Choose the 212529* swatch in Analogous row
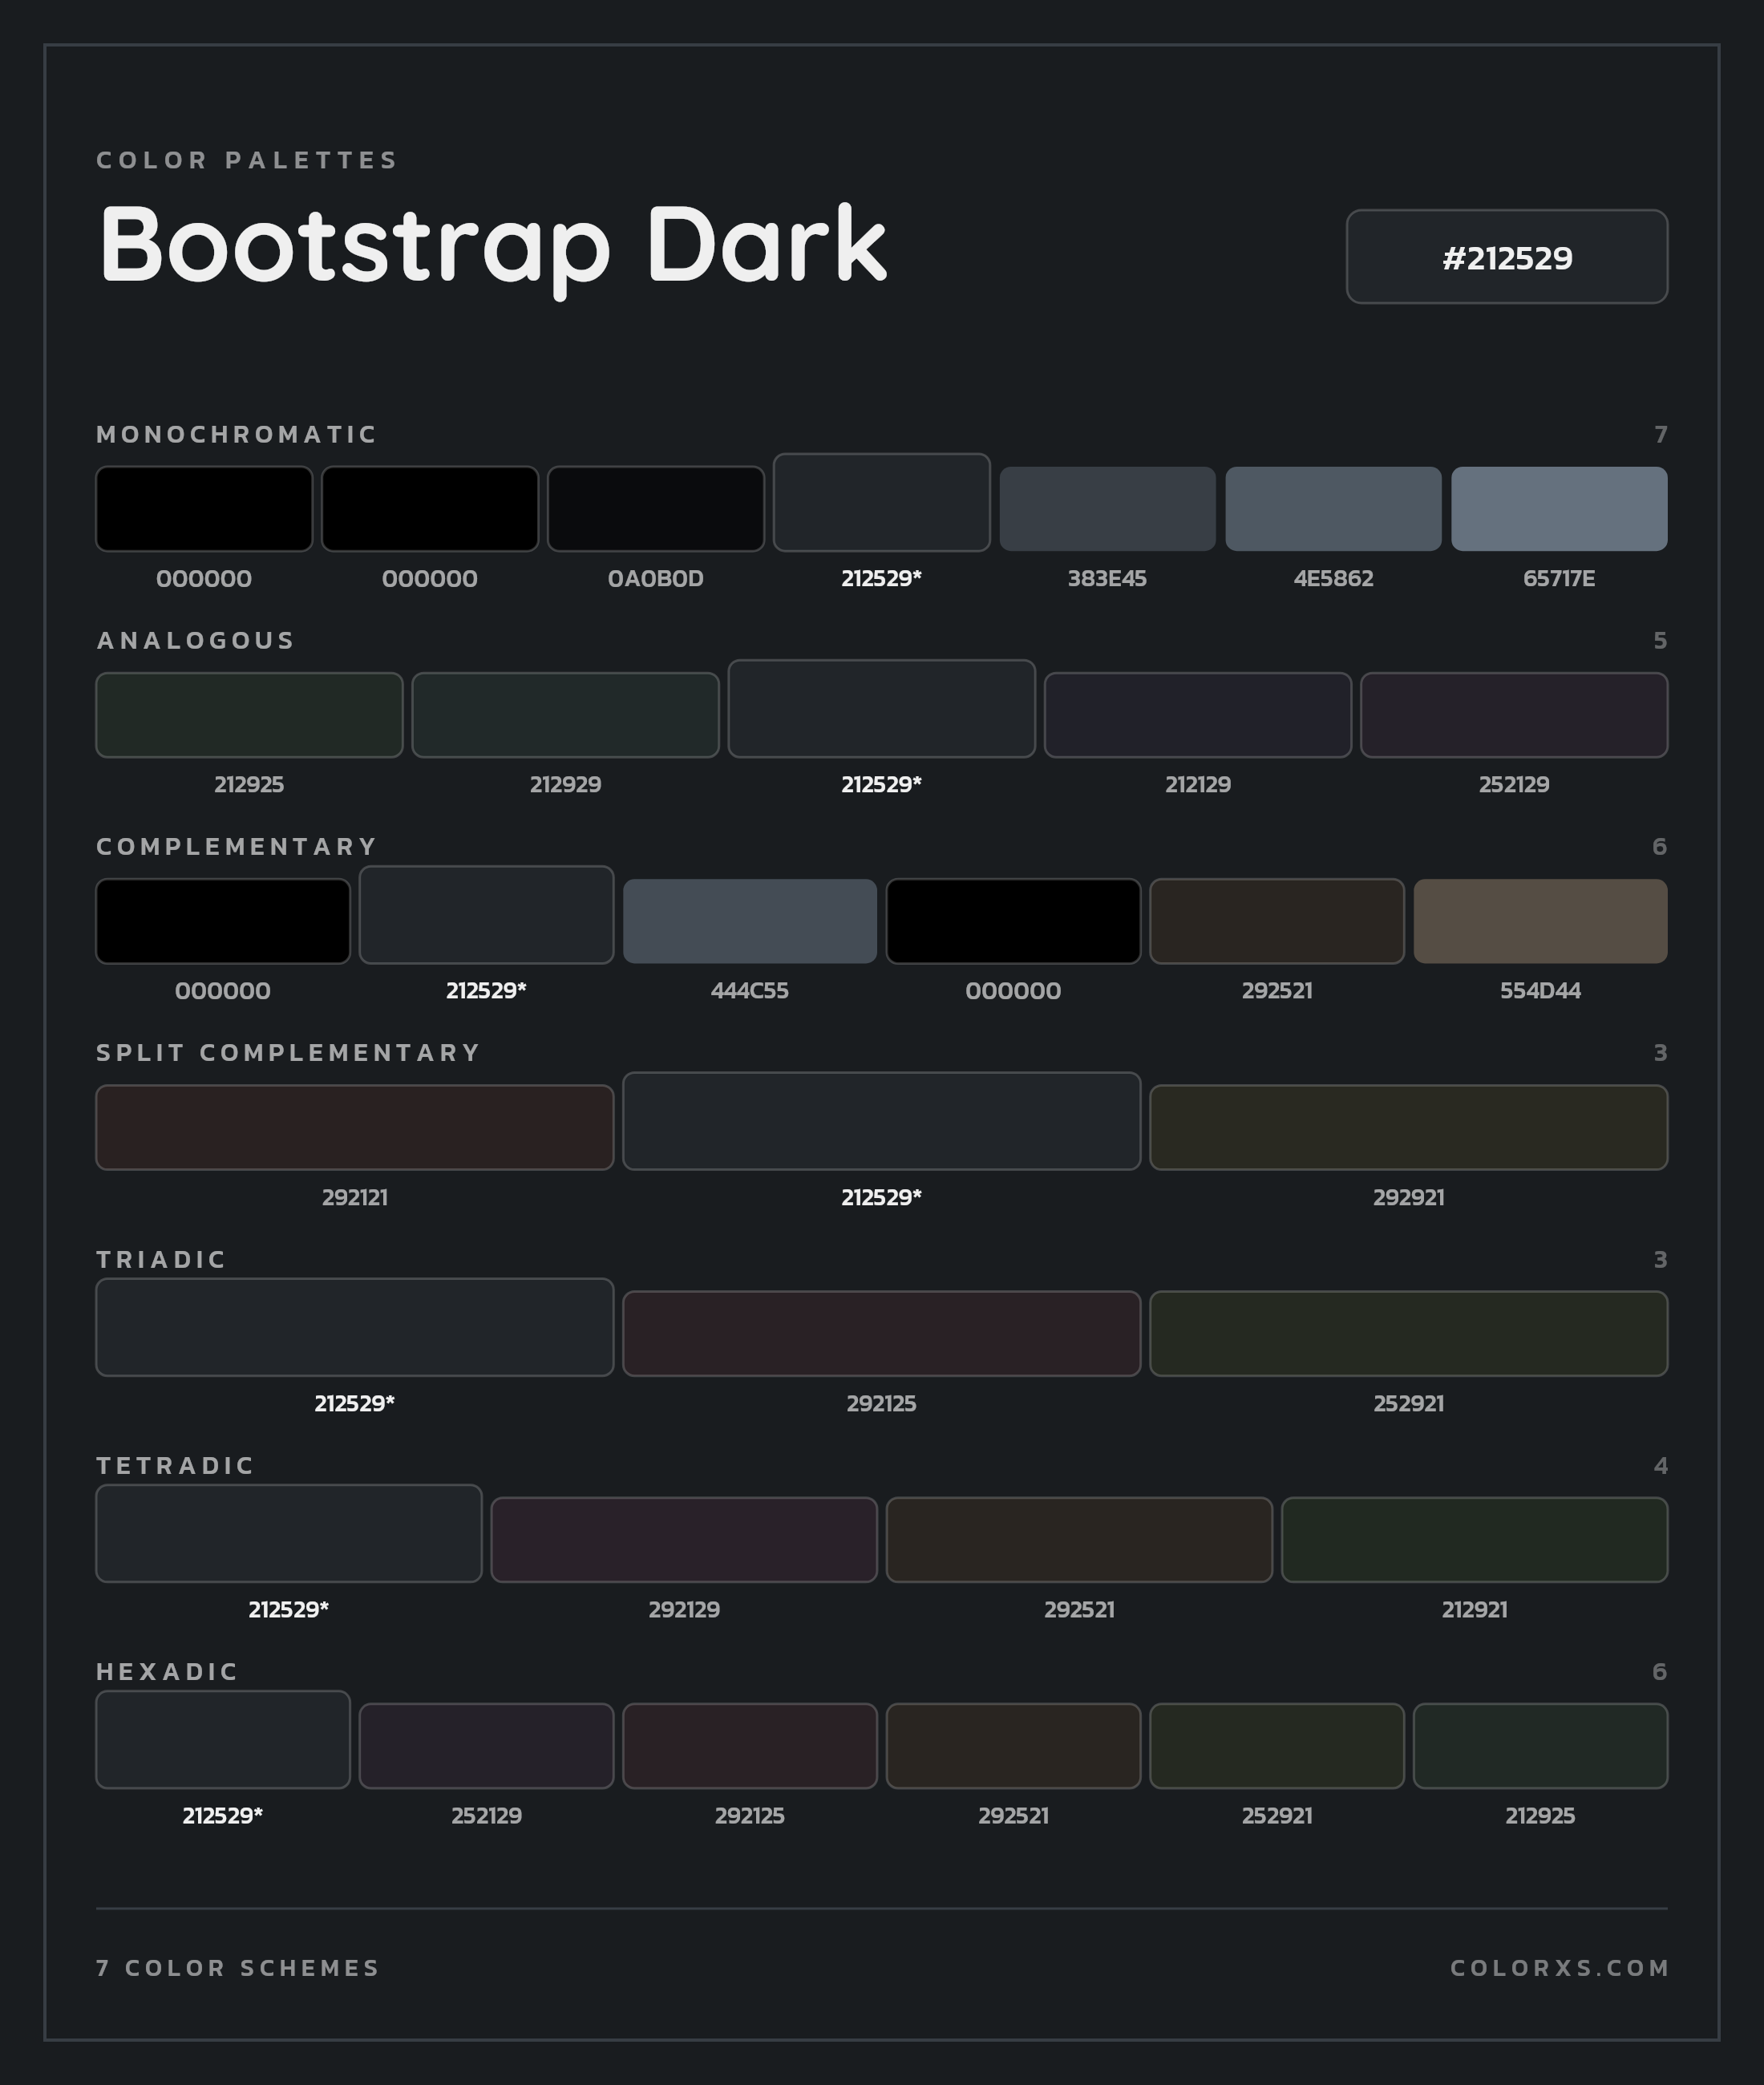 [882, 708]
